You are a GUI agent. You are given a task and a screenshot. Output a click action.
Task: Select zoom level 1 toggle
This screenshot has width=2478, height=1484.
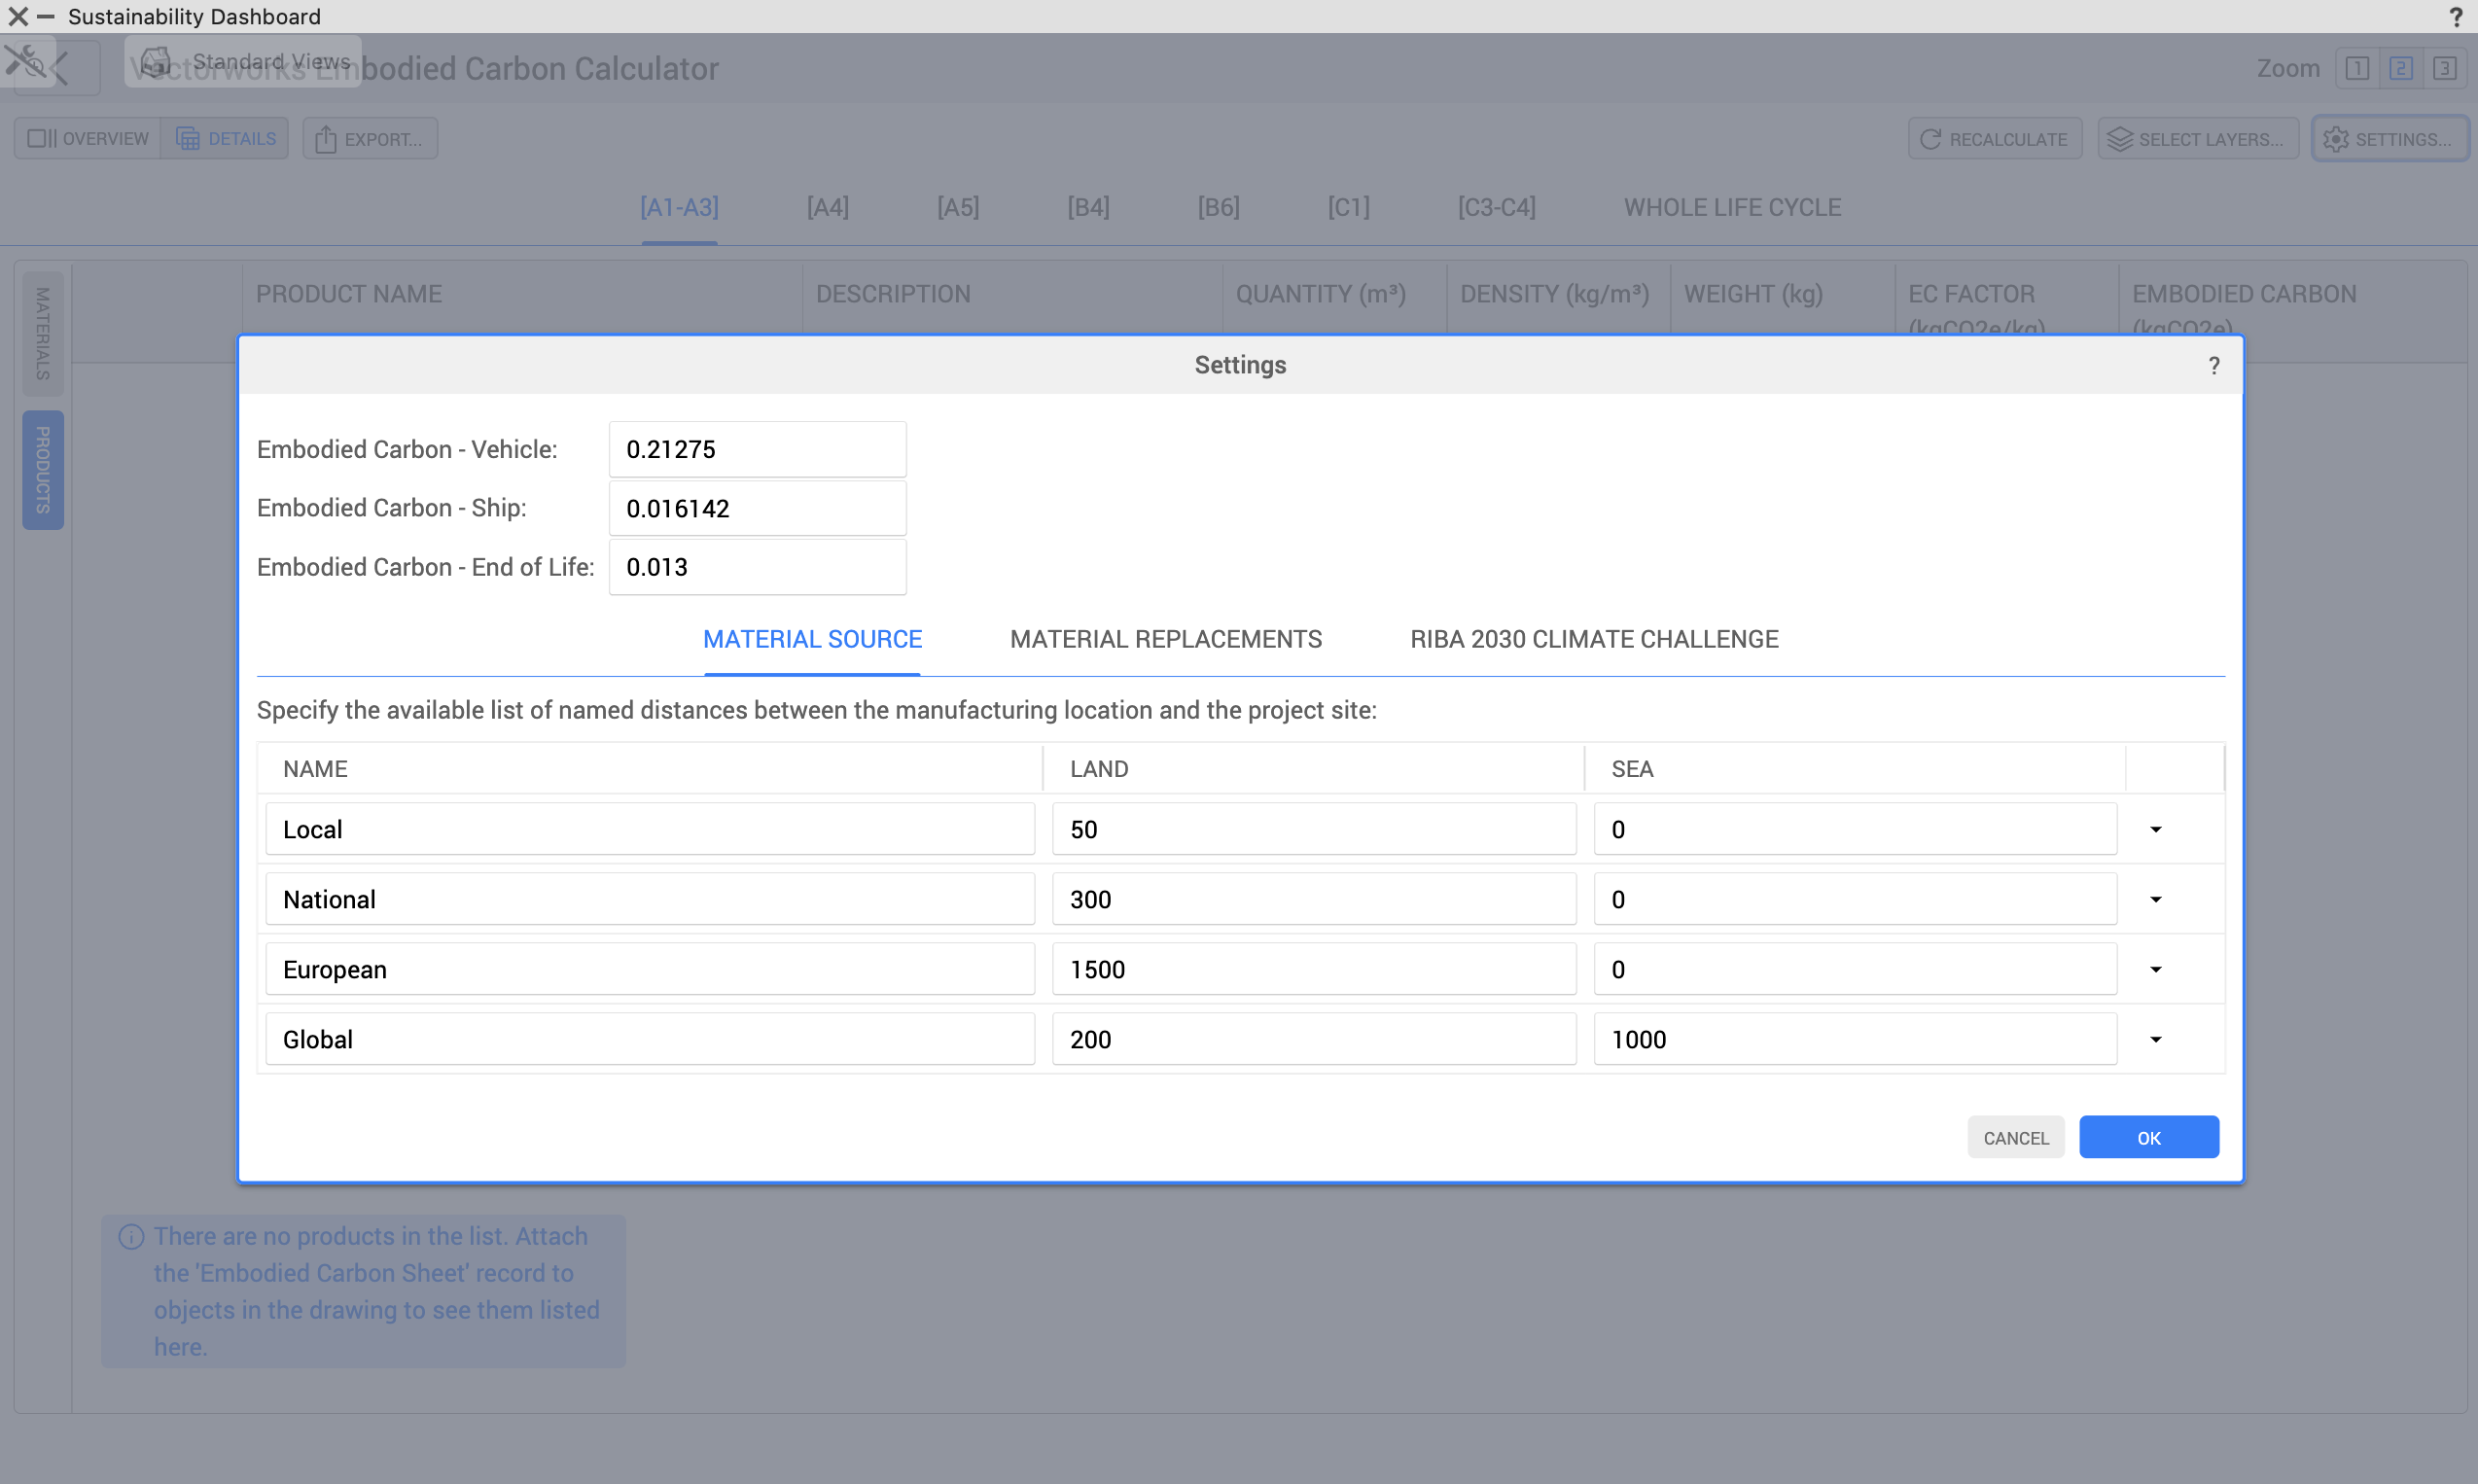(x=2356, y=68)
